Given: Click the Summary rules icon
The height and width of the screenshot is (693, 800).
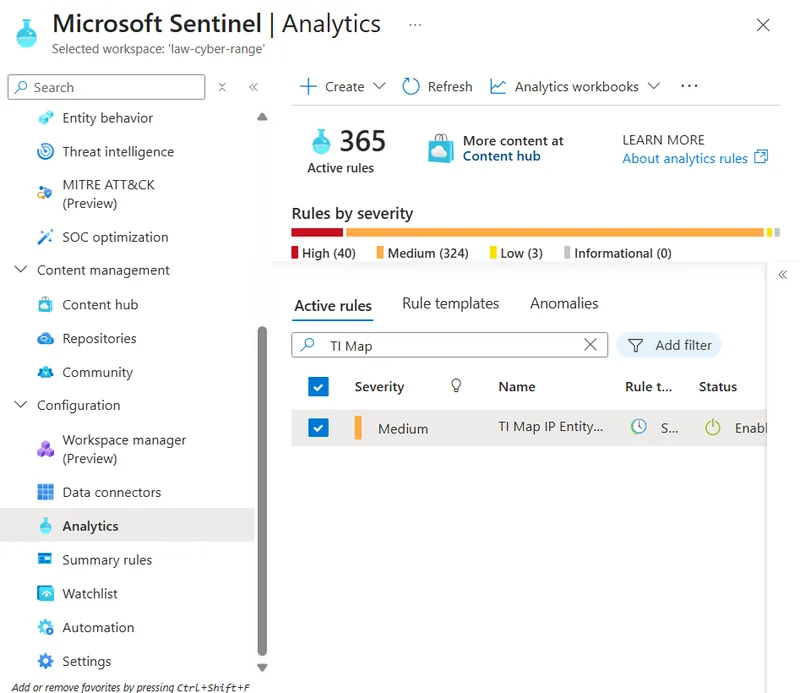Looking at the screenshot, I should [45, 559].
